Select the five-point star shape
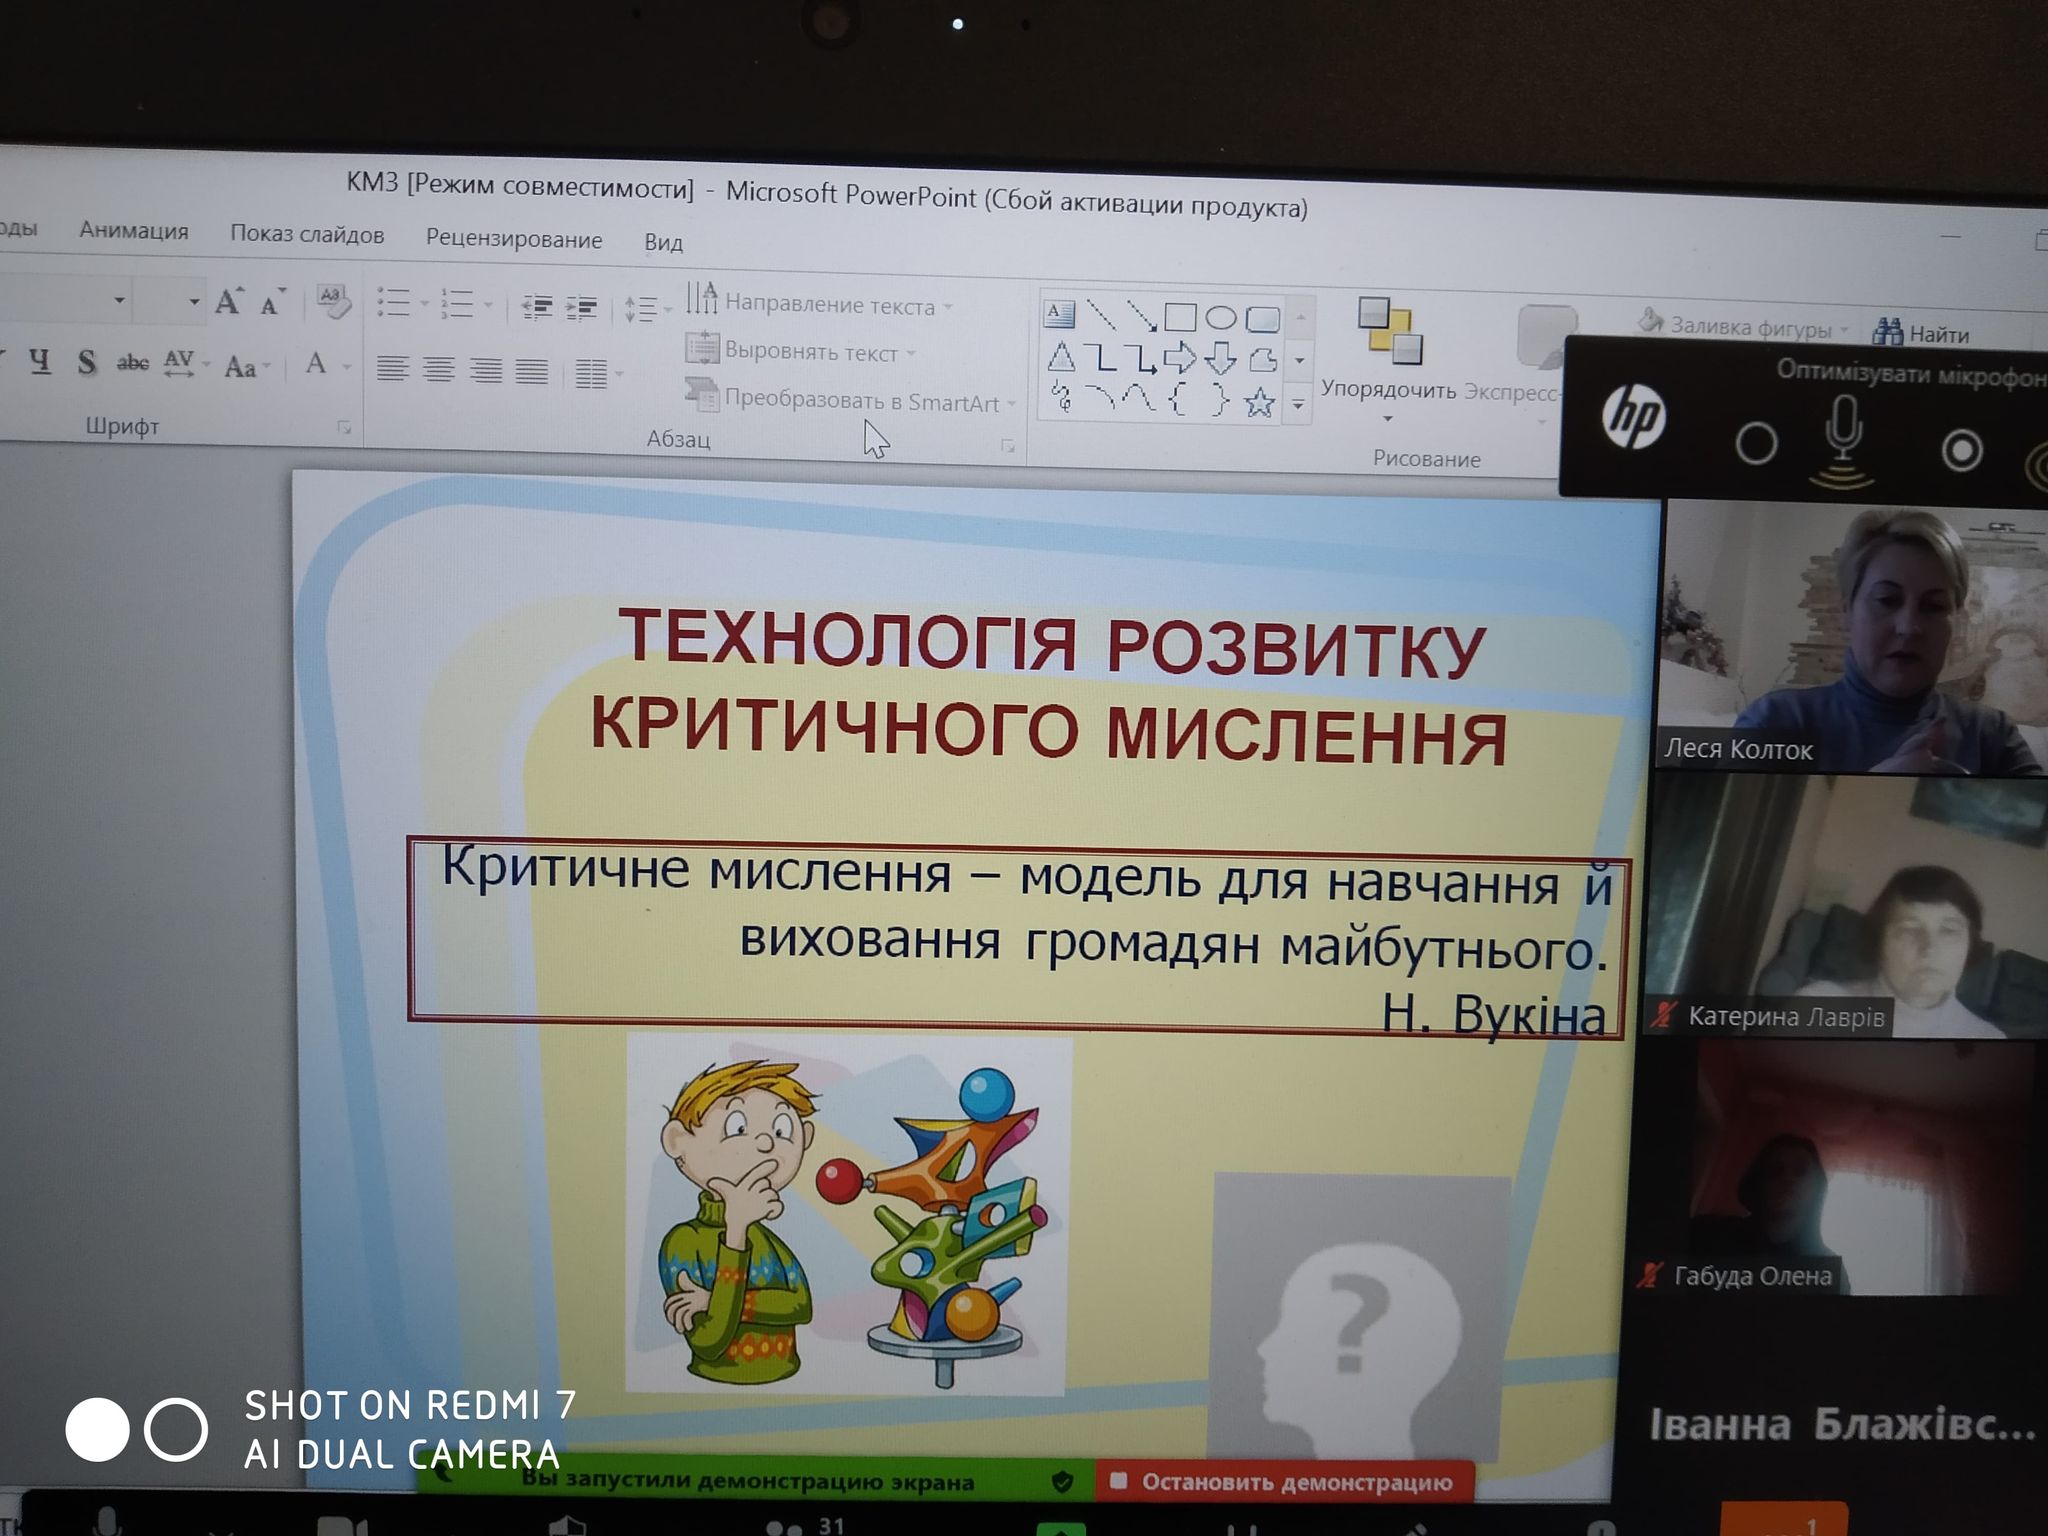The image size is (2048, 1536). (1259, 403)
